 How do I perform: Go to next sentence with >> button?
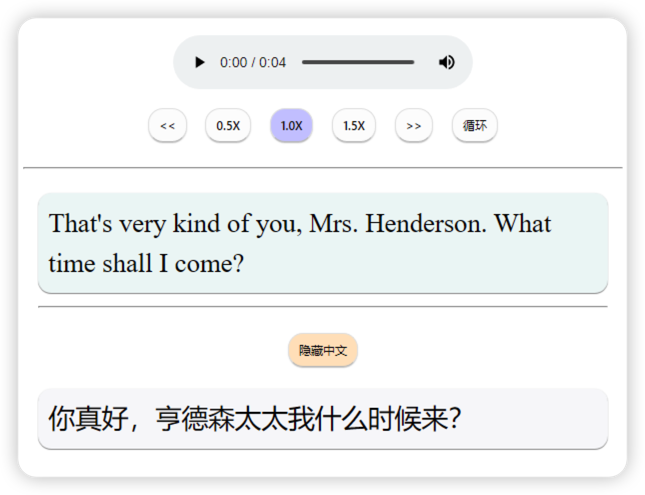tap(414, 125)
